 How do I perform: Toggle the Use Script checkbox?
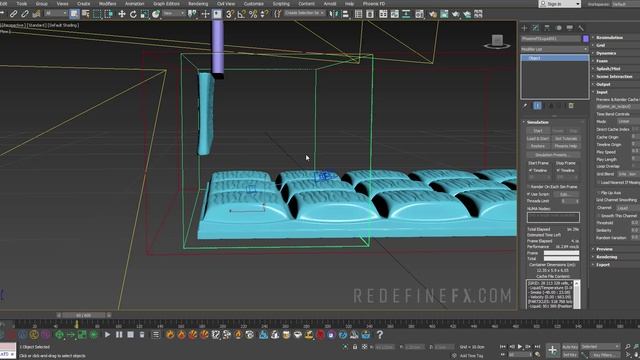[x=529, y=194]
